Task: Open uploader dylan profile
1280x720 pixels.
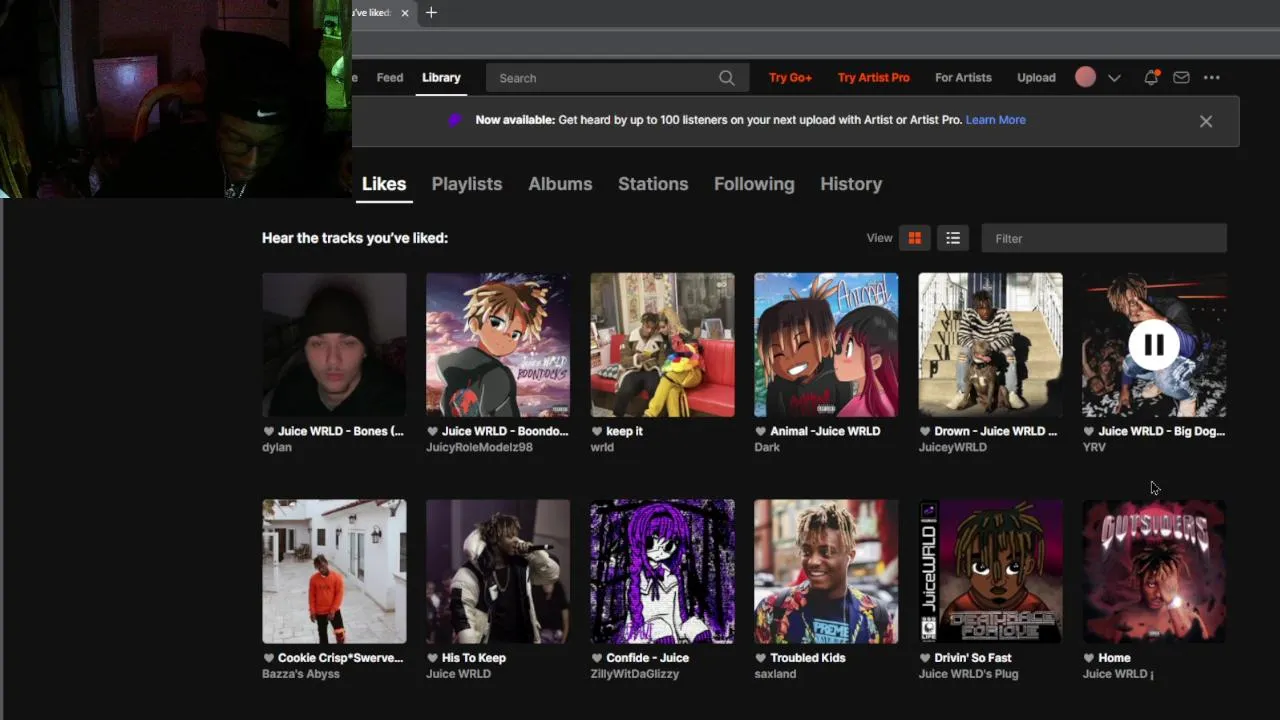Action: (x=277, y=447)
